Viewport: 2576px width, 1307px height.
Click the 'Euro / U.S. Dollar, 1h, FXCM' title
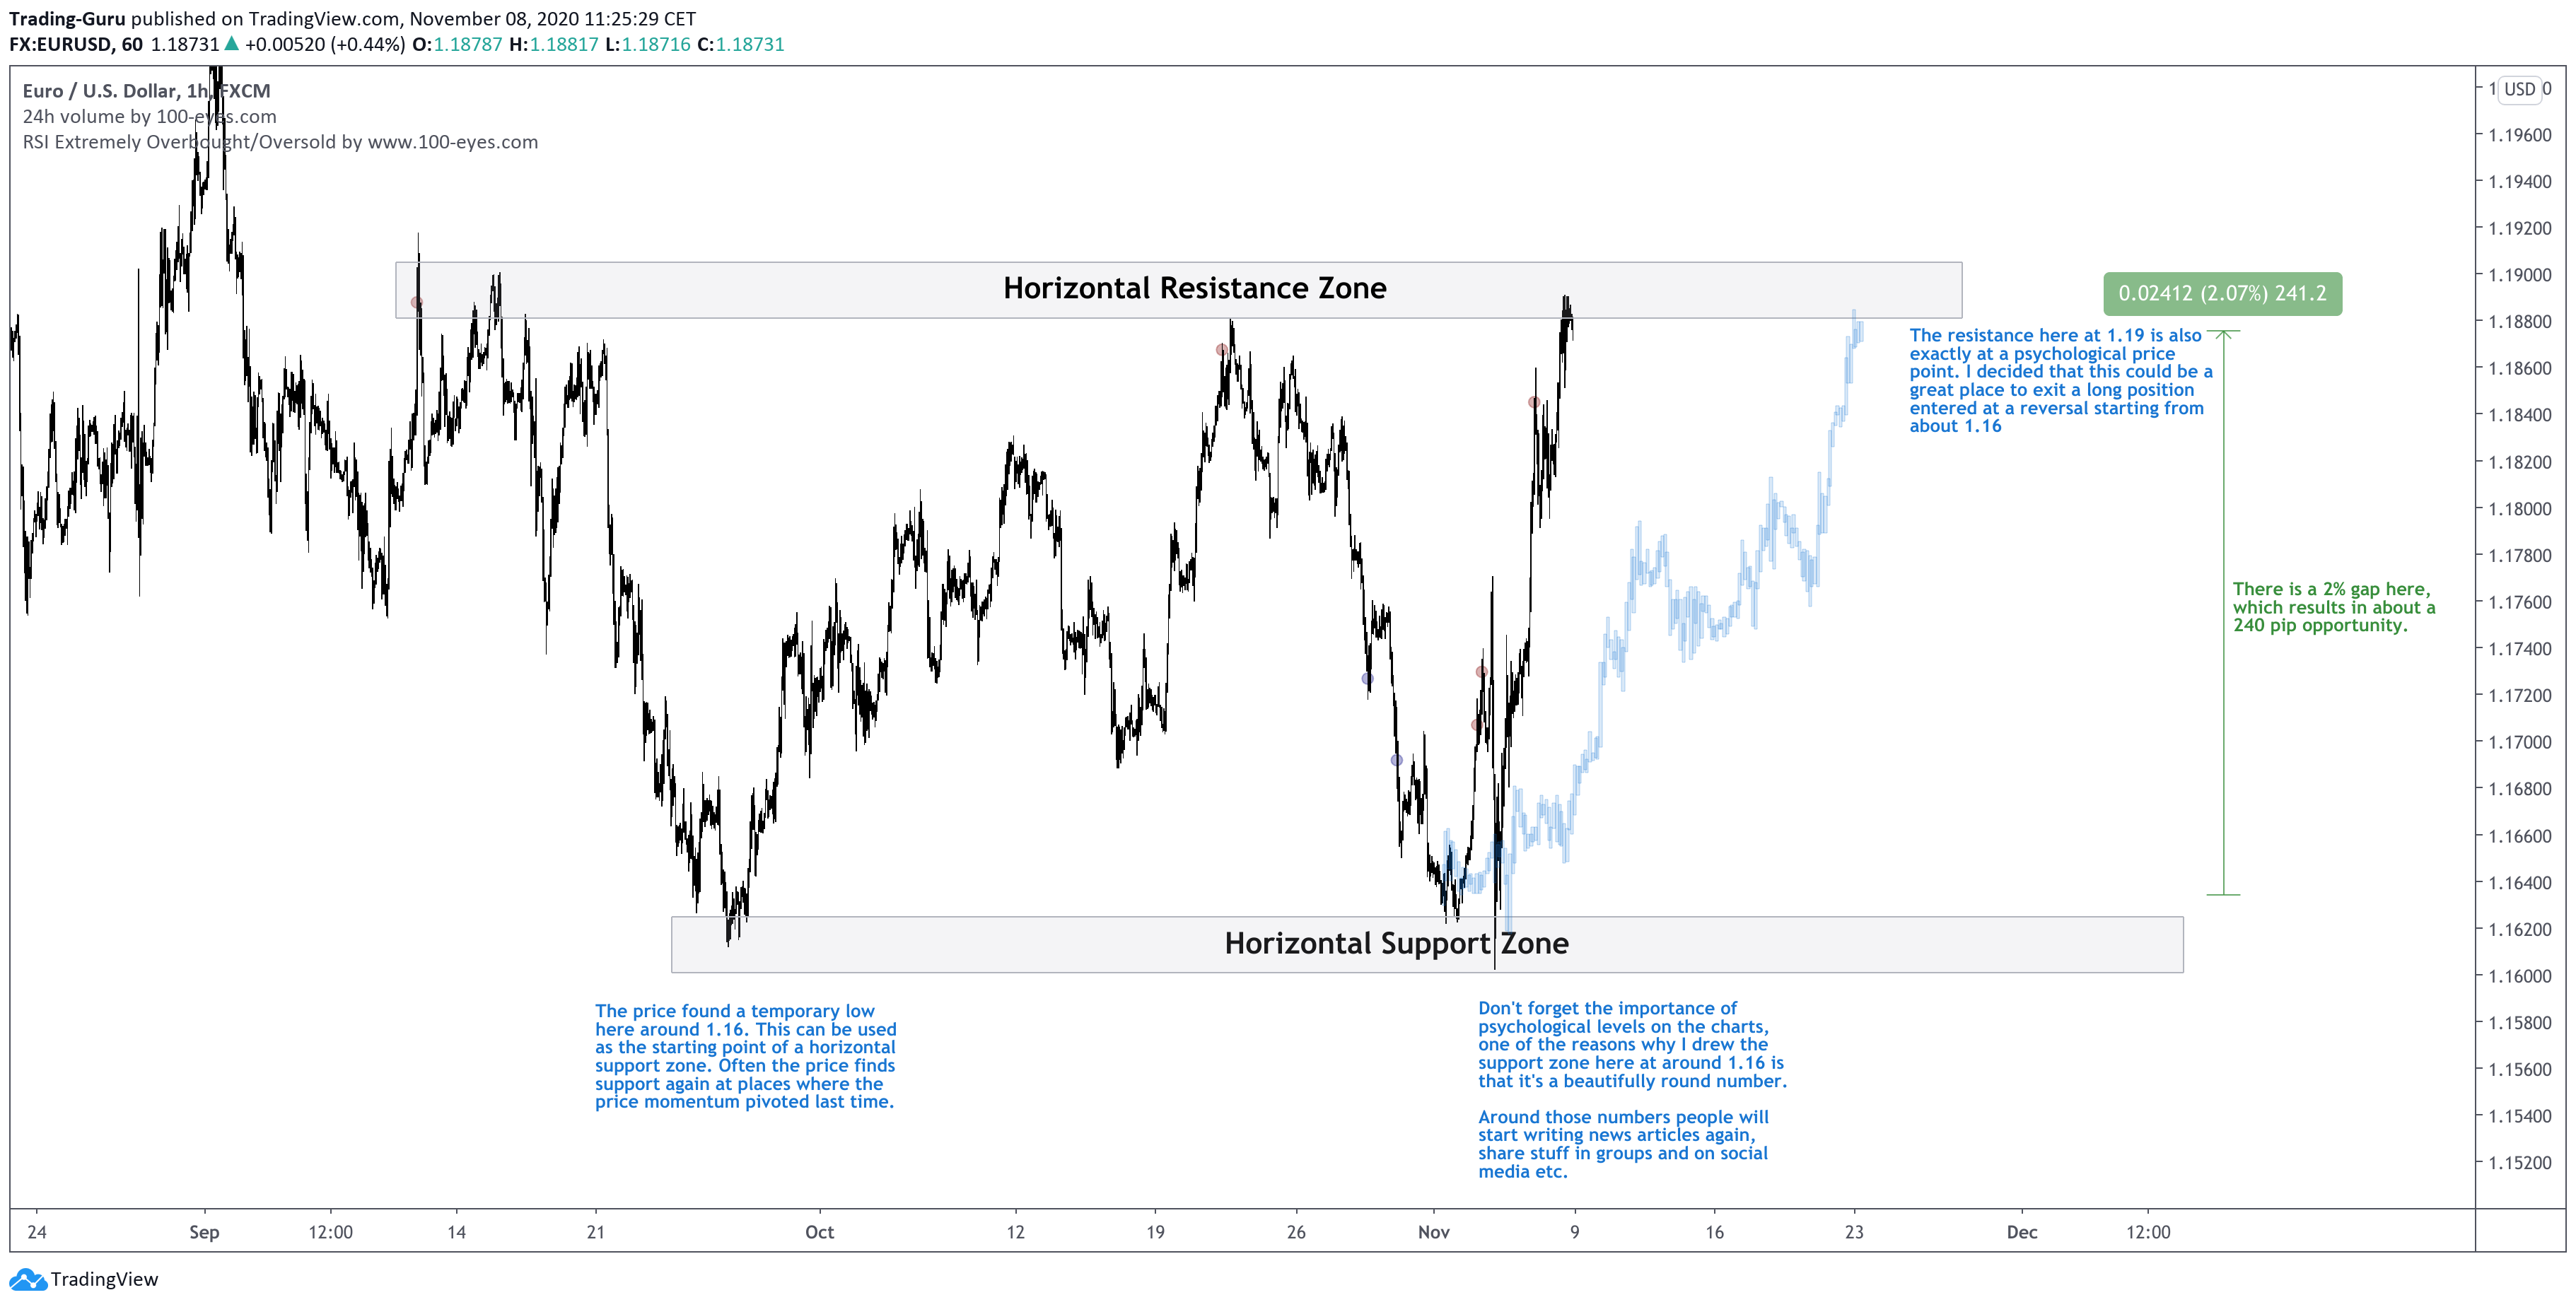click(x=146, y=91)
